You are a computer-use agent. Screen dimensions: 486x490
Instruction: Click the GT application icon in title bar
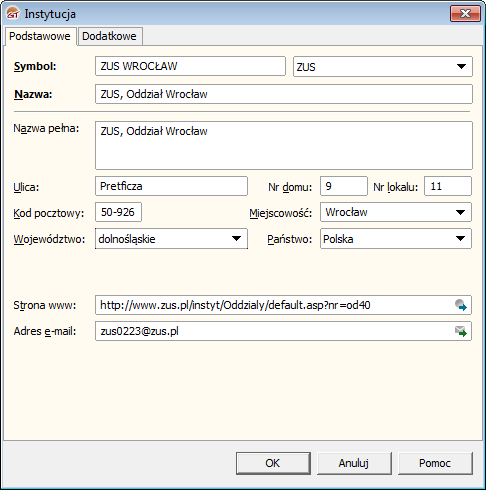[x=13, y=13]
